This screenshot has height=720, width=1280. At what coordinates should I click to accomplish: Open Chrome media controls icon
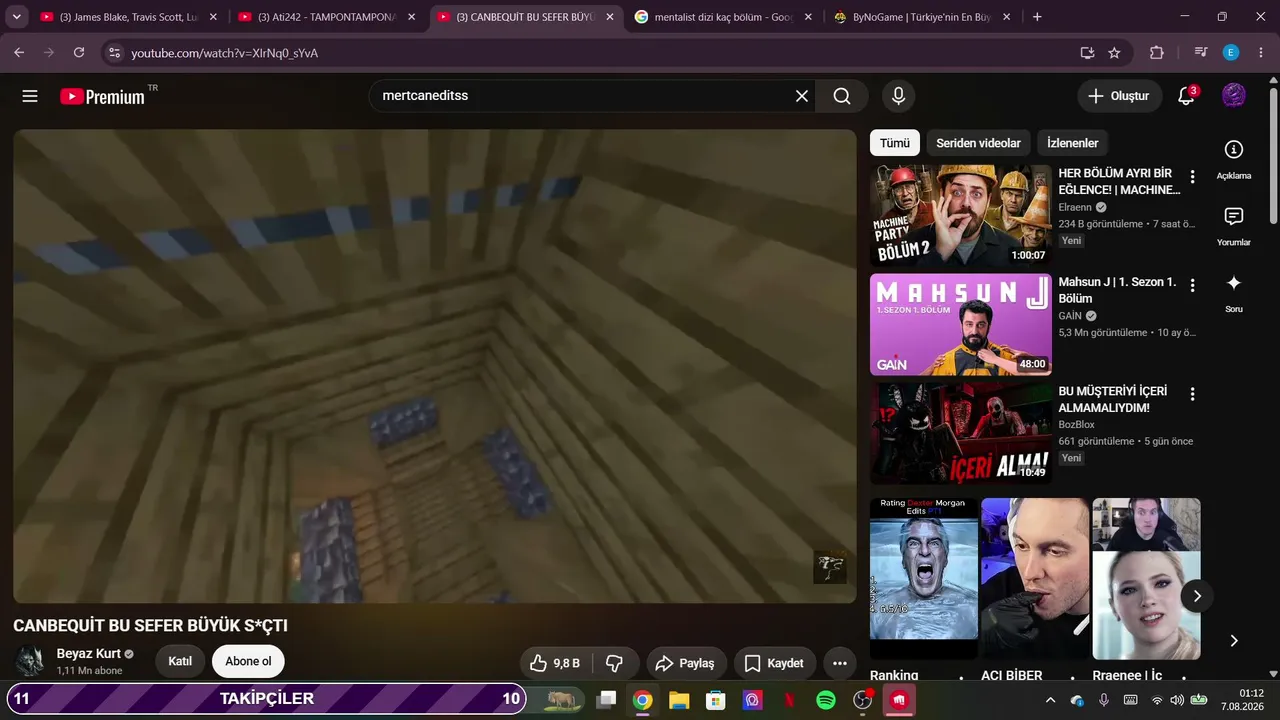(x=1201, y=53)
